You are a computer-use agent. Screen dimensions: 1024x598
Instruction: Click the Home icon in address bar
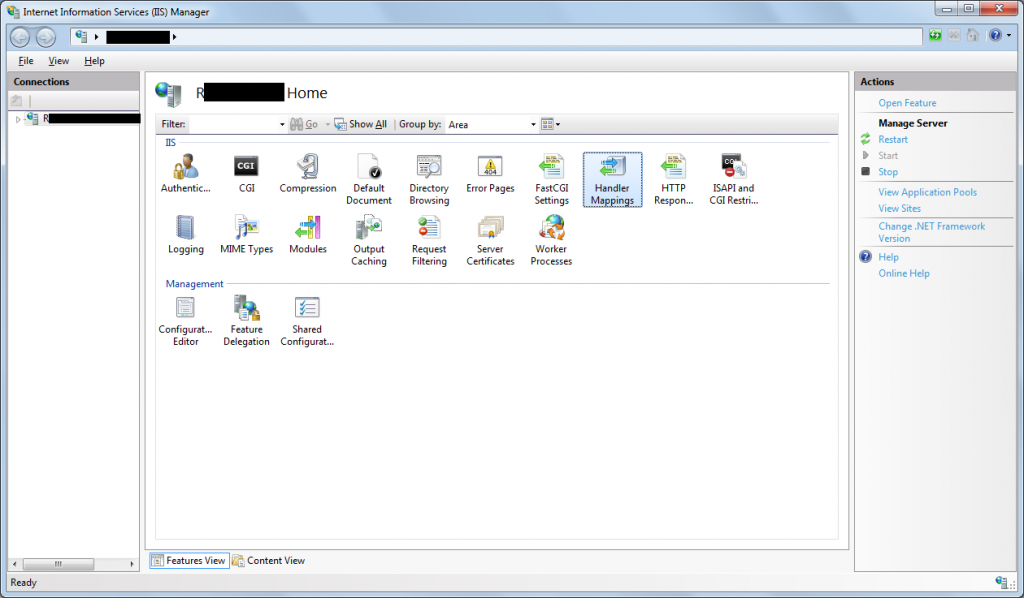pyautogui.click(x=972, y=35)
